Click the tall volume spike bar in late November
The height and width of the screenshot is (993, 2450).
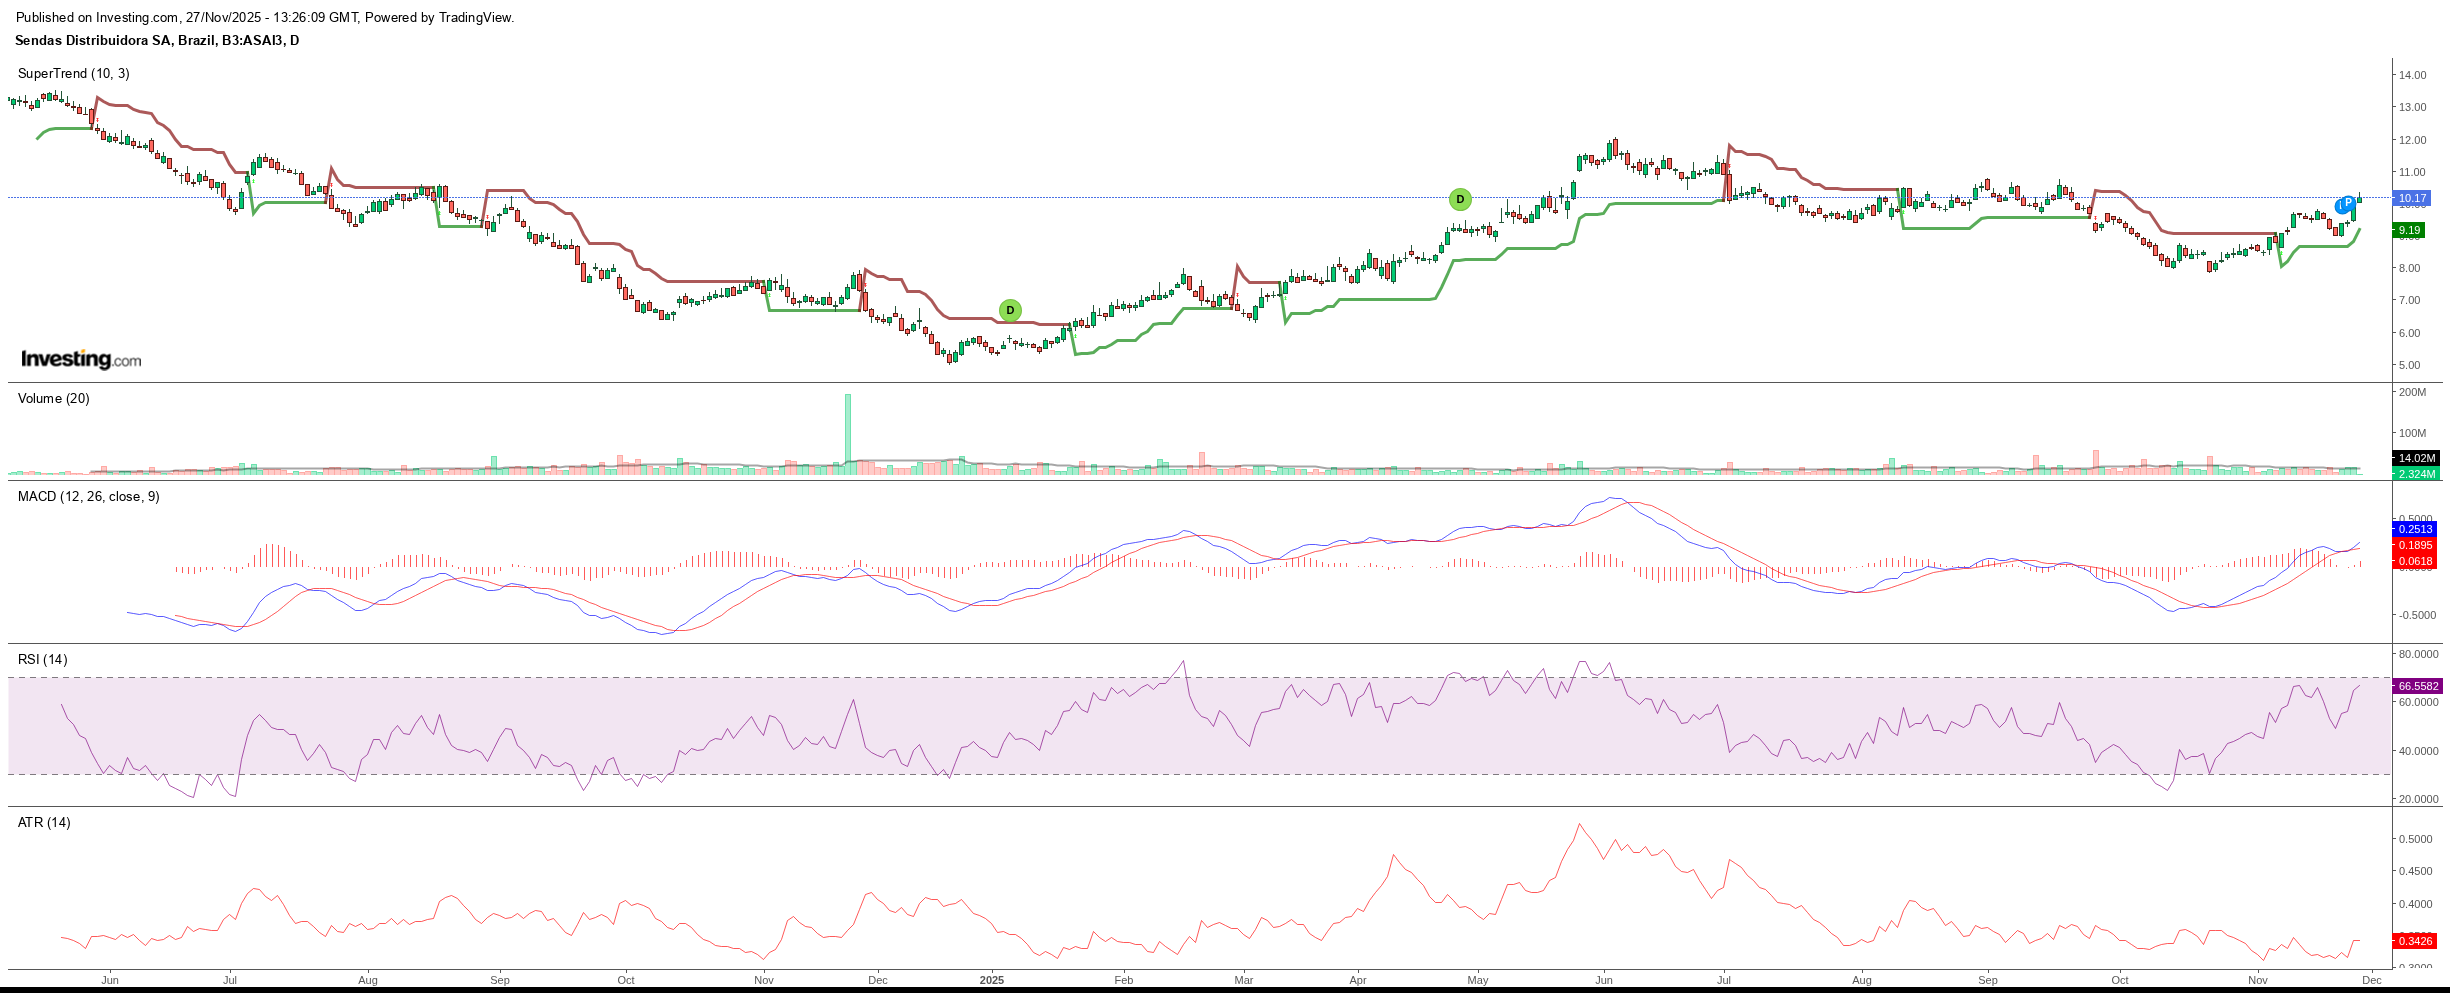click(848, 433)
